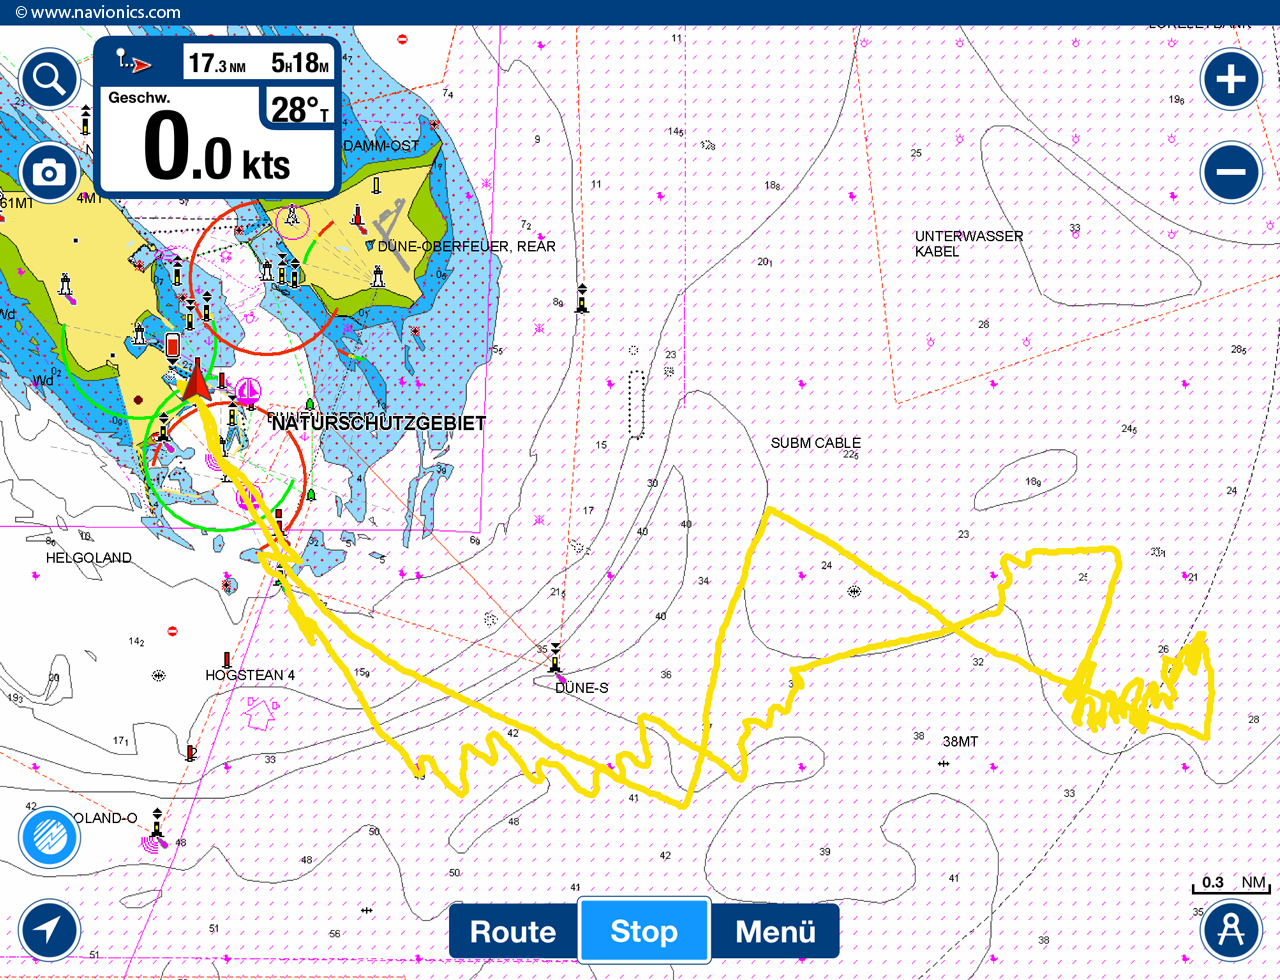Screen dimensions: 1280x980
Task: Tap the 5H18M elapsed time
Action: click(x=300, y=63)
